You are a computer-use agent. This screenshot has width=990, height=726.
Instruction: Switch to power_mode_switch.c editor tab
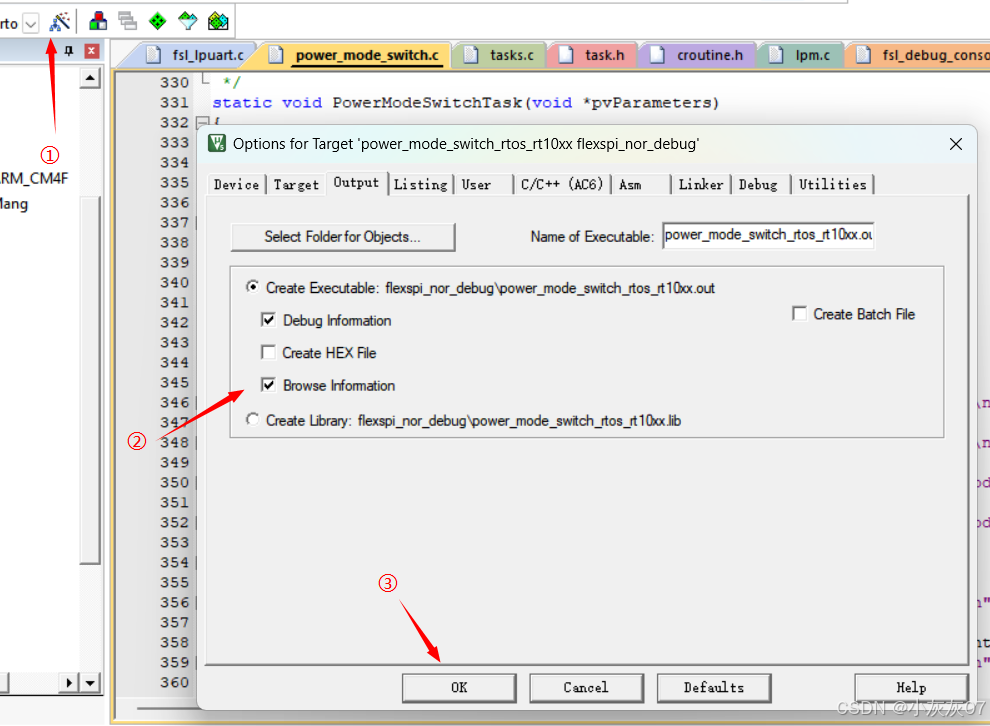click(357, 56)
